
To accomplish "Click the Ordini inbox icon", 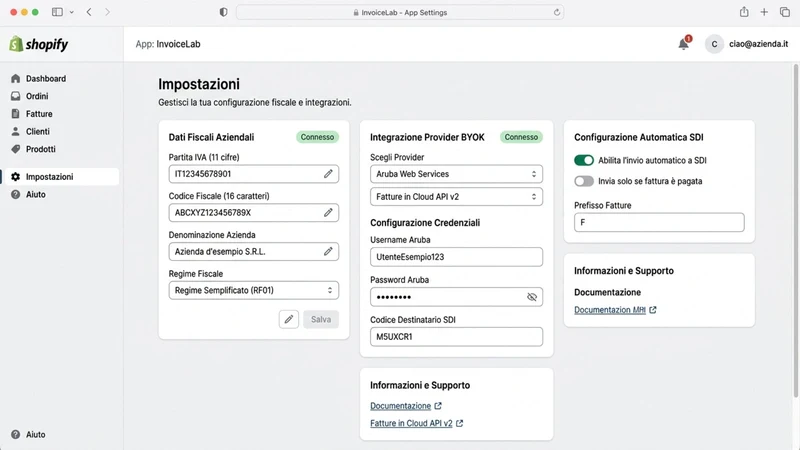I will 15,96.
